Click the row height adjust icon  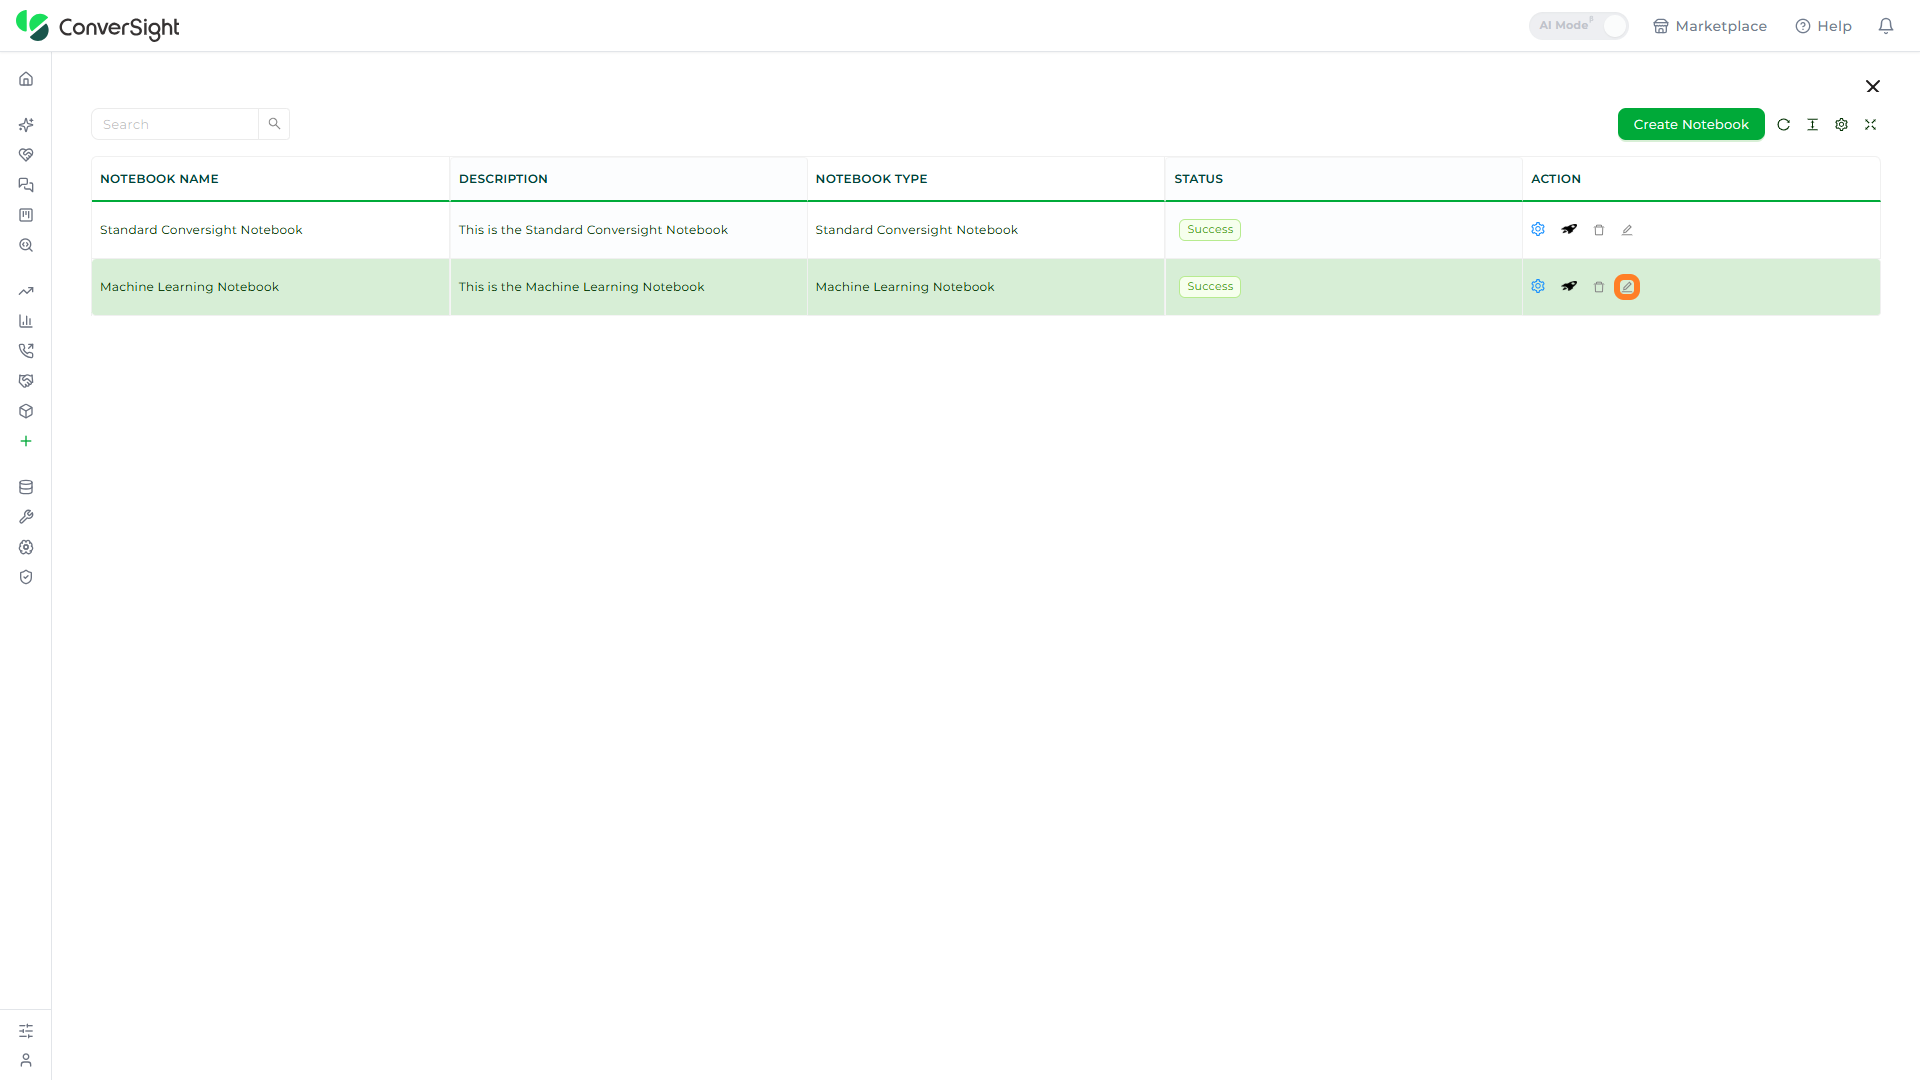point(1812,124)
